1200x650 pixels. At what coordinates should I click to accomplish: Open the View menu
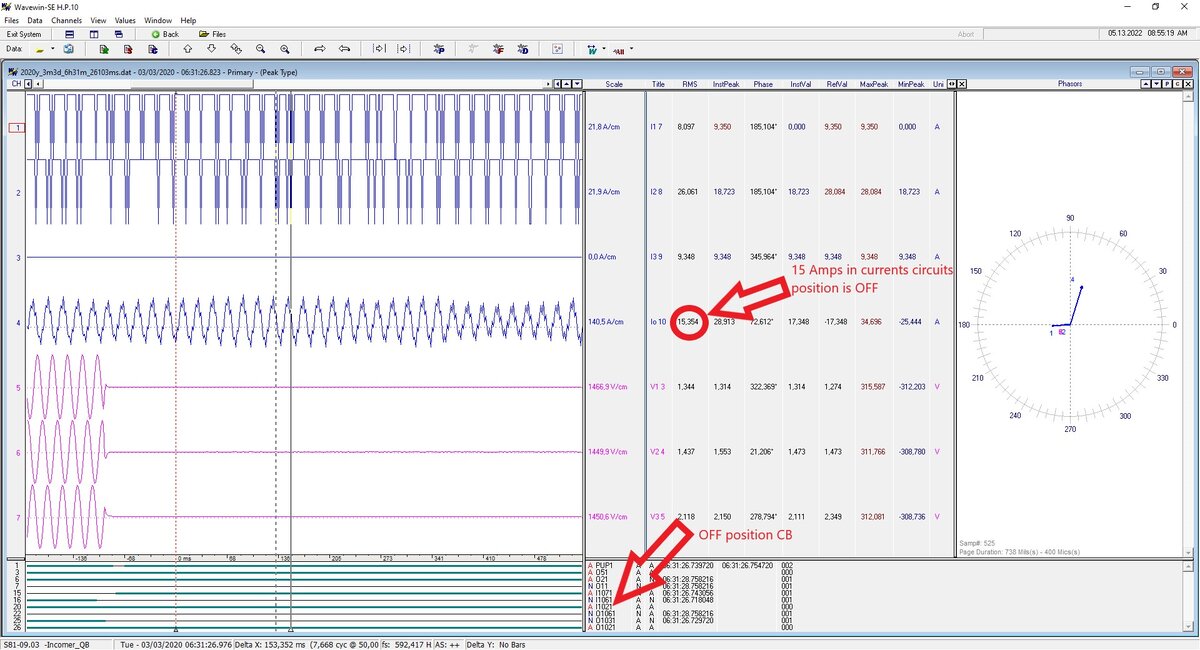pyautogui.click(x=98, y=20)
